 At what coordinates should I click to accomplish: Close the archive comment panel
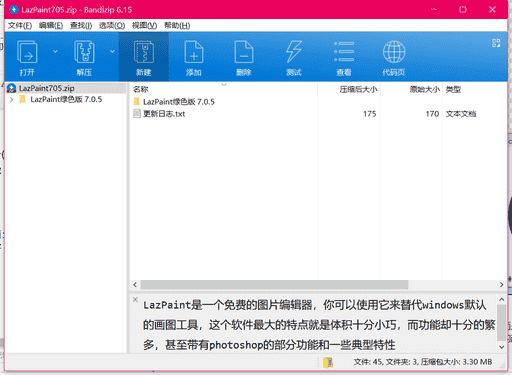pyautogui.click(x=135, y=299)
